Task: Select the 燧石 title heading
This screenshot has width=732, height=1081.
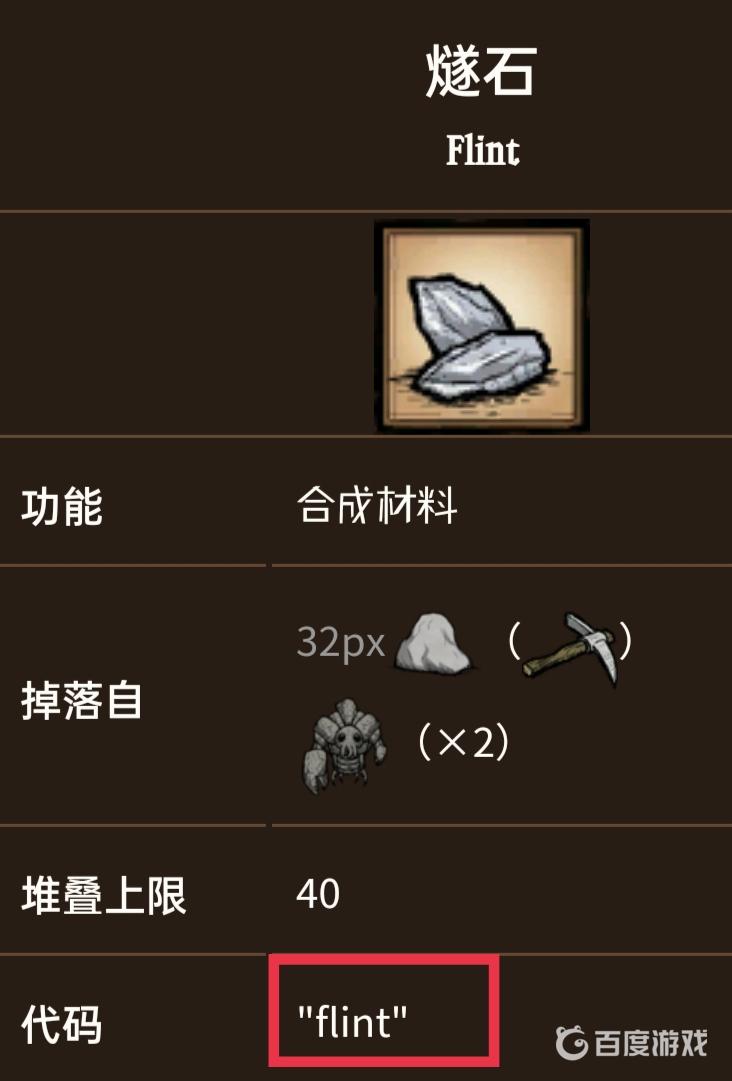Action: (481, 72)
